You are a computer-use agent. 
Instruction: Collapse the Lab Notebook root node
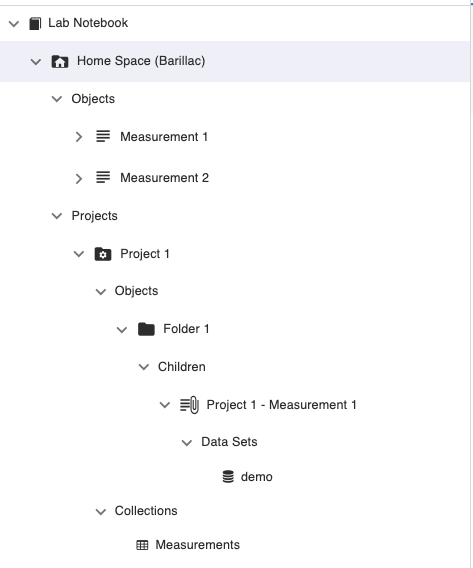tap(14, 24)
